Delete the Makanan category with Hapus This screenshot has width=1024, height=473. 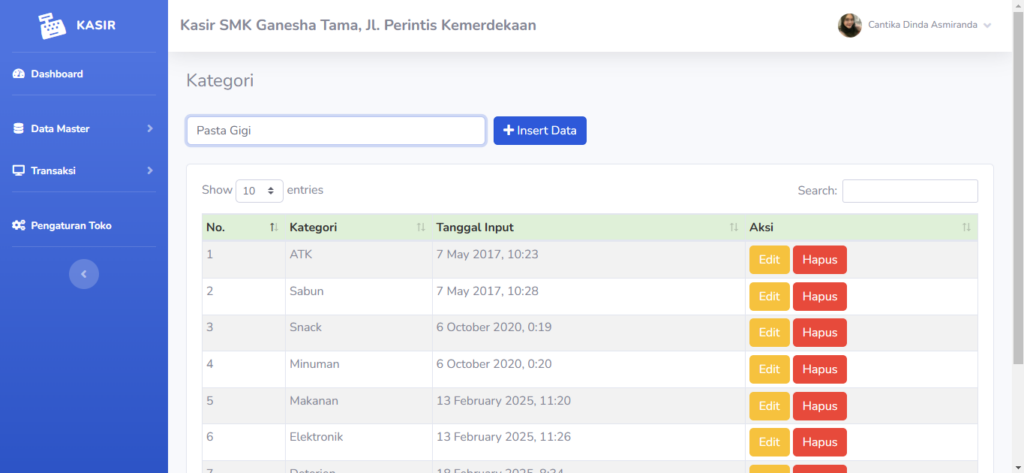pos(820,406)
